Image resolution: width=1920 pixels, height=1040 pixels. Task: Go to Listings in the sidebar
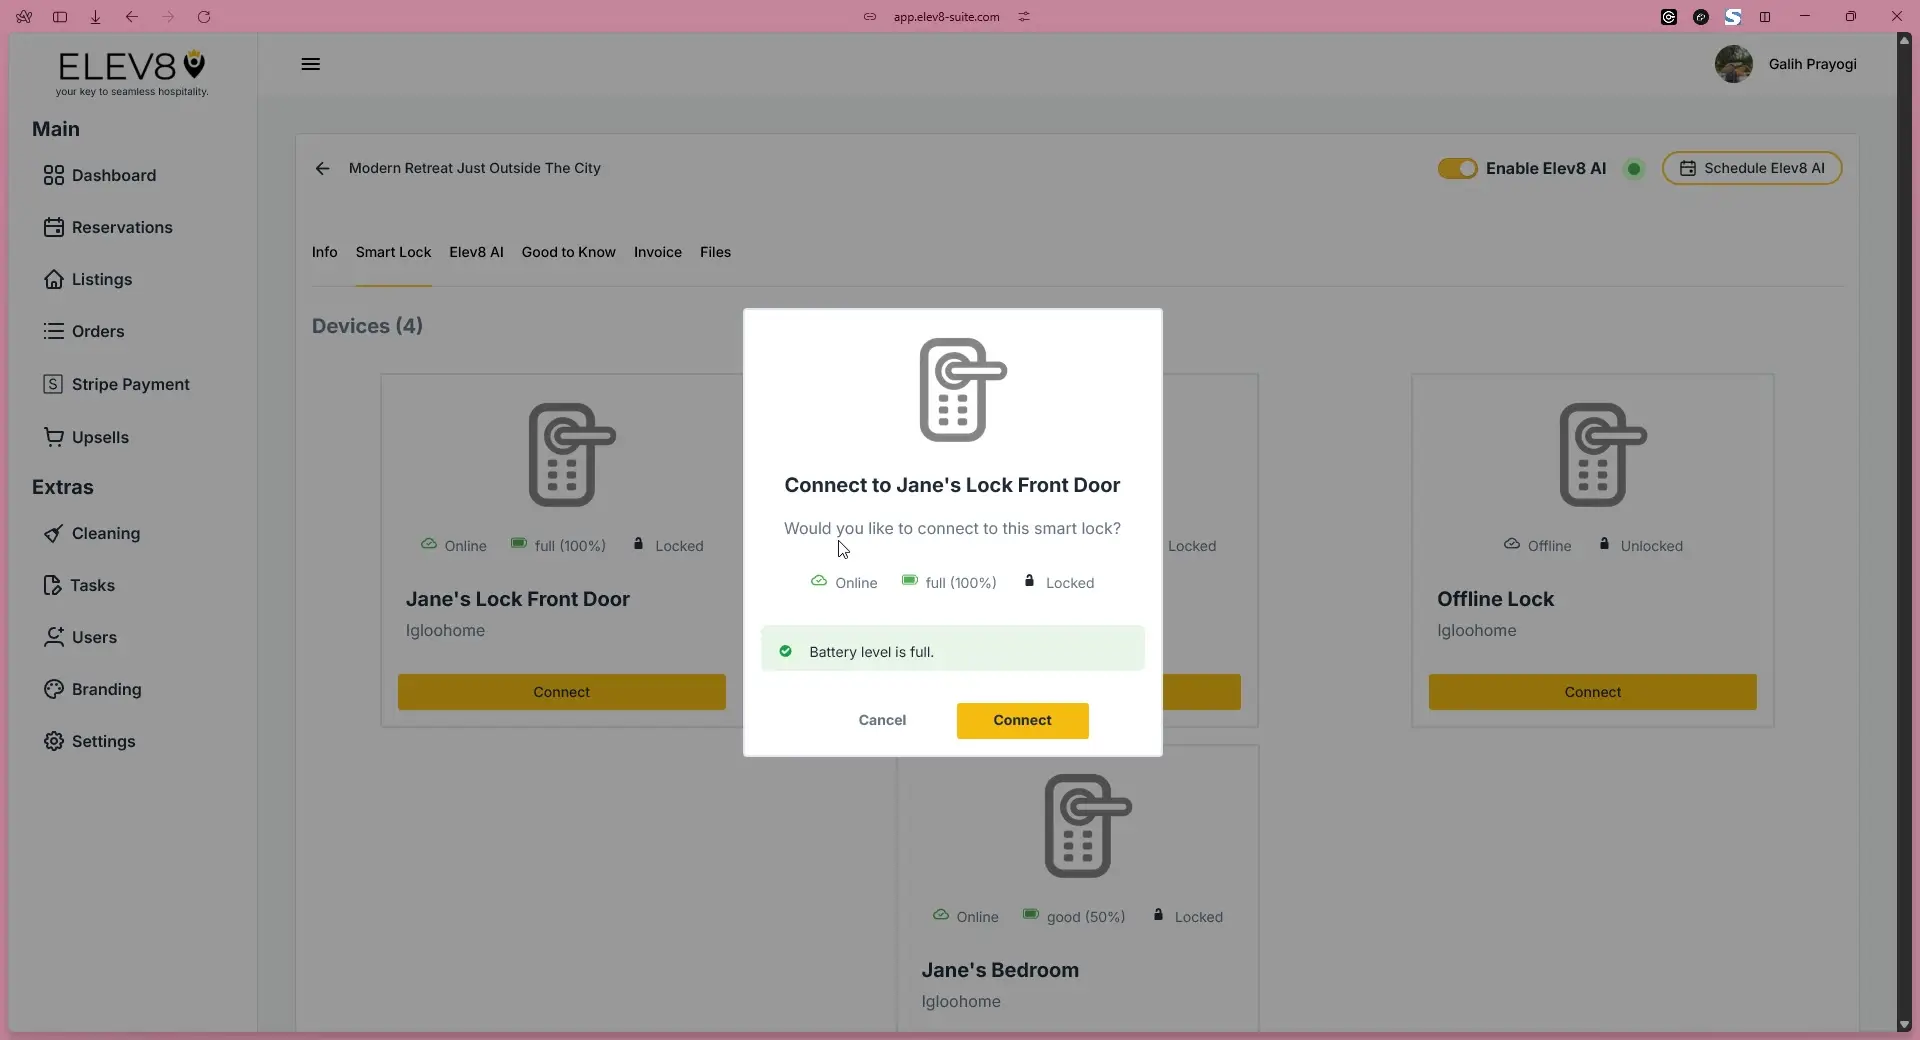[x=102, y=279]
